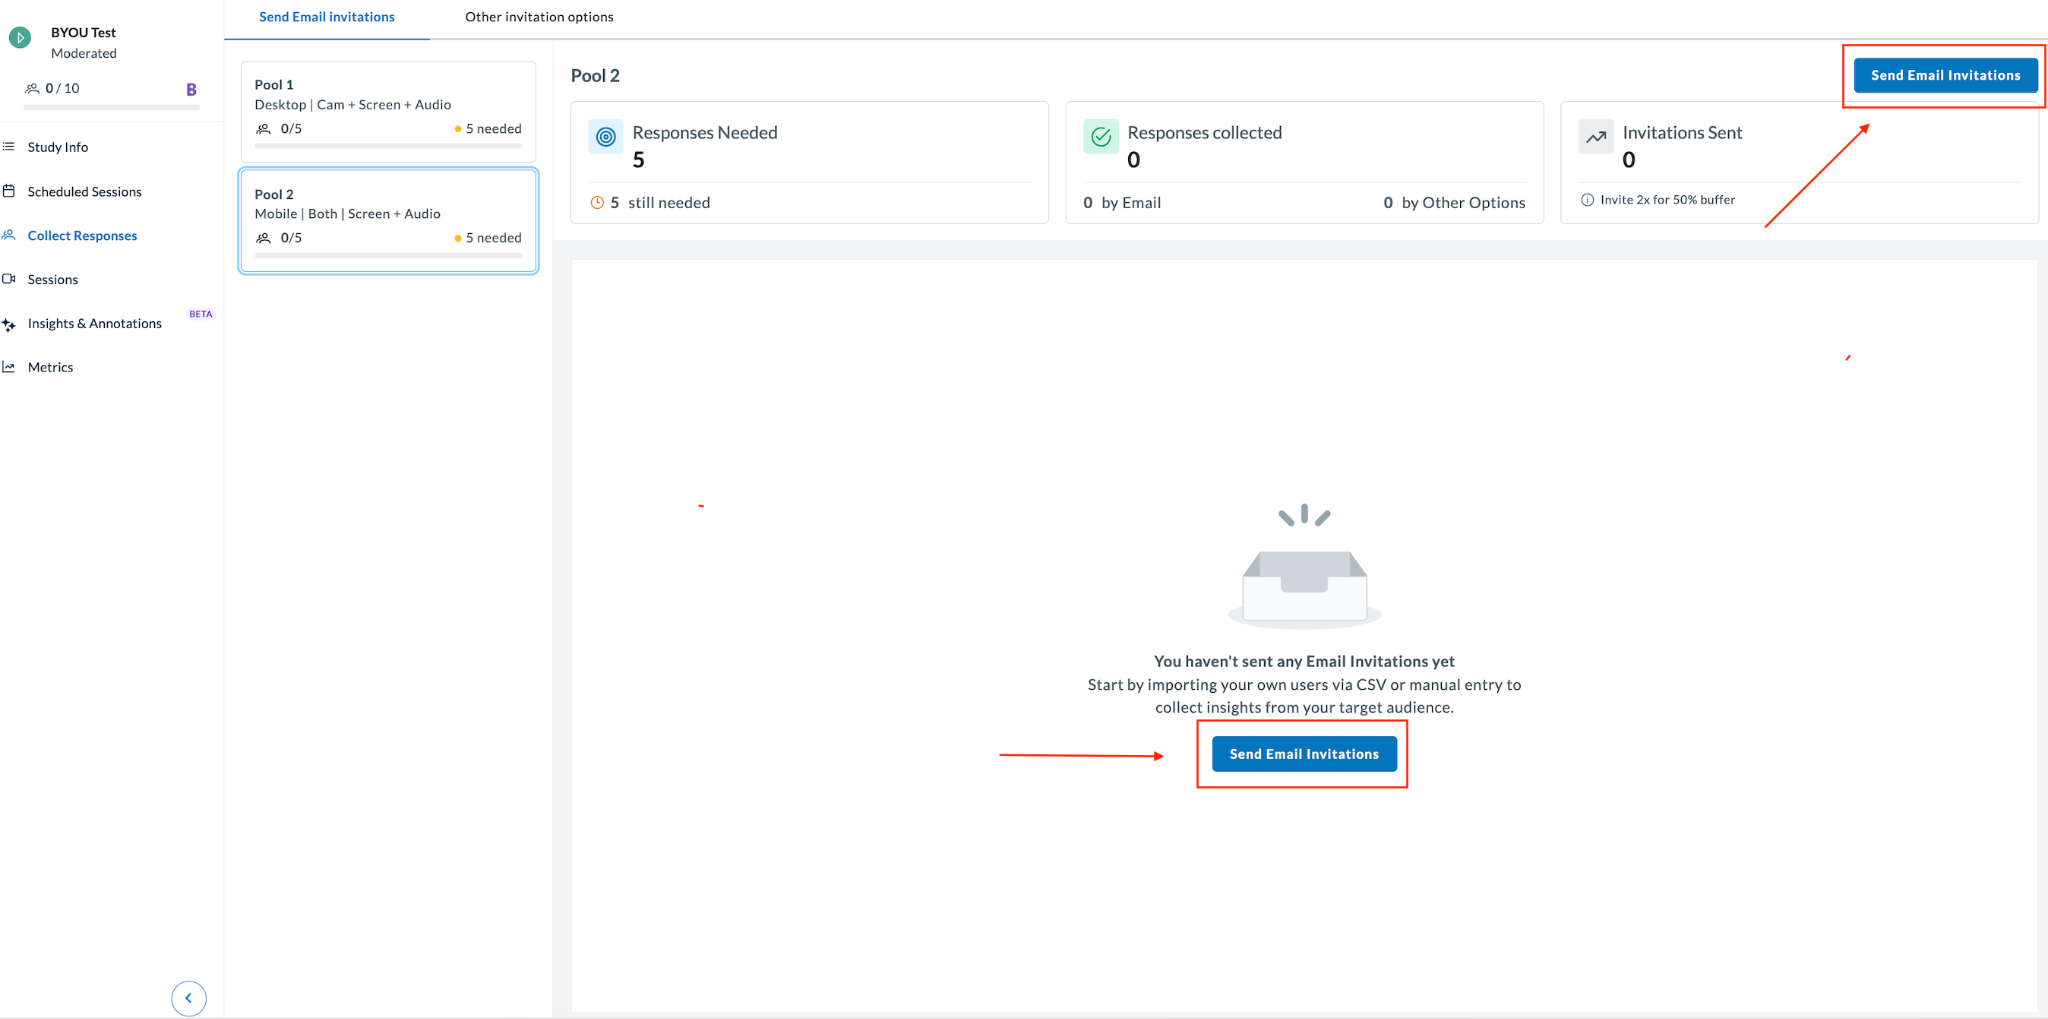The width and height of the screenshot is (2048, 1019).
Task: Click 'Mobile | Both | Screen + Audio' text
Action: [x=347, y=214]
